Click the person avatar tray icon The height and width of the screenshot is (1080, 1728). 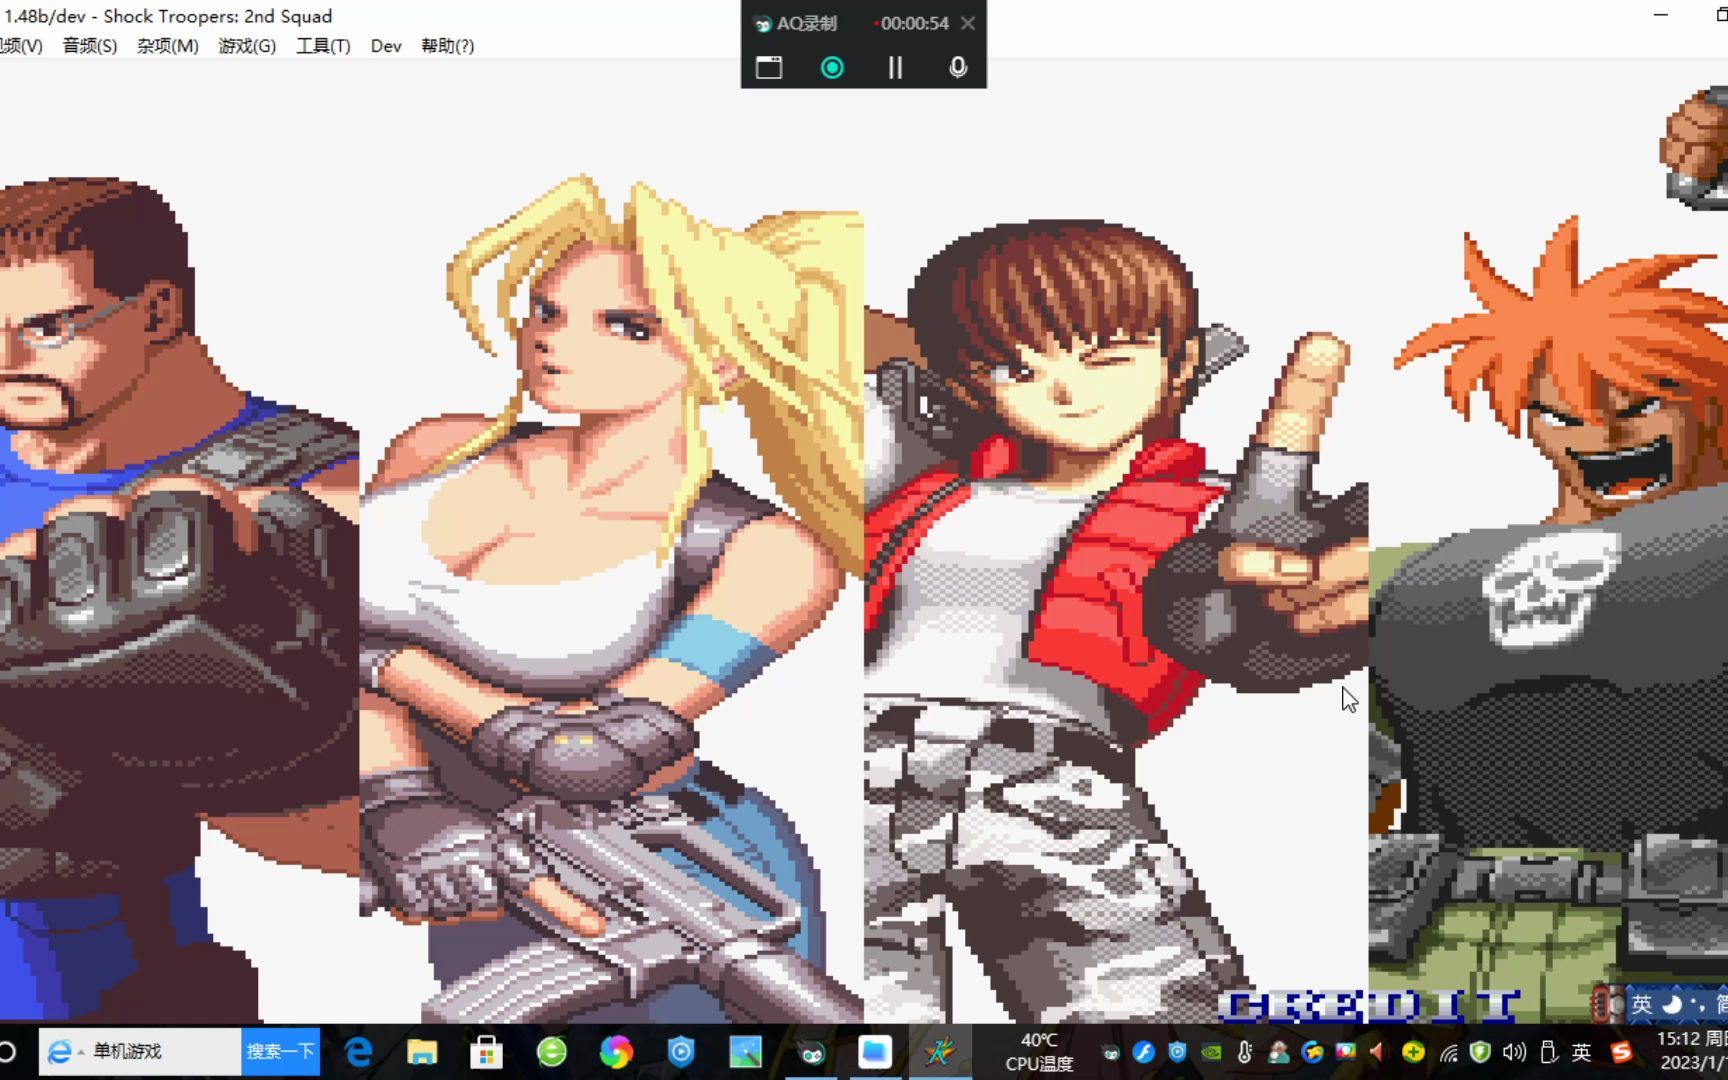coord(1279,1052)
